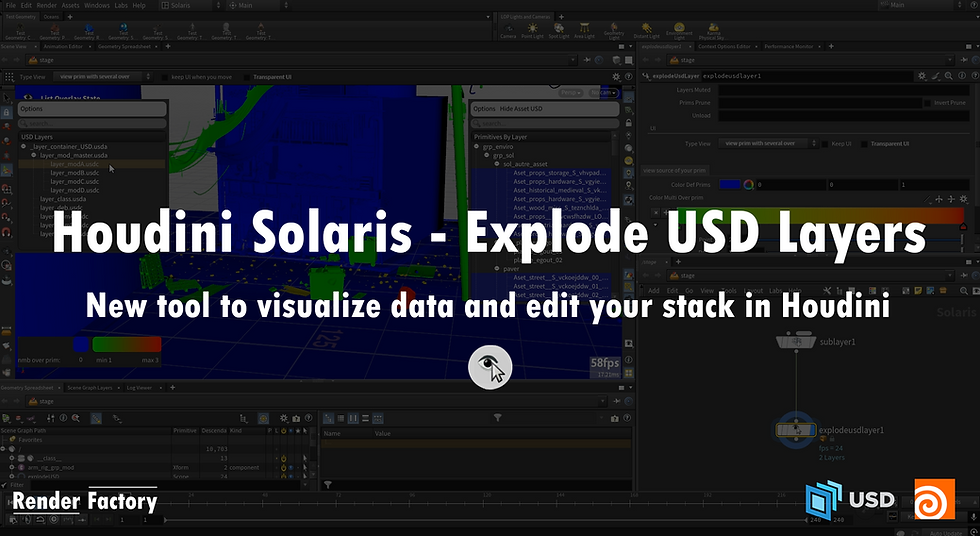980x536 pixels.
Task: Click tree view icon in scene graph details toolbar
Action: 328,418
